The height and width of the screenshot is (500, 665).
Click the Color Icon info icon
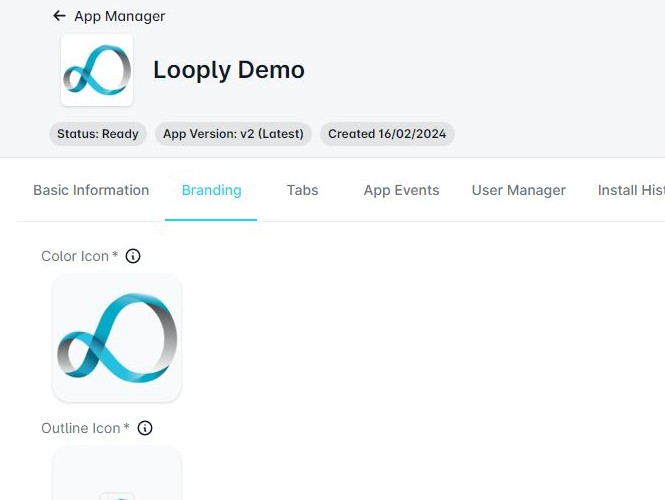click(x=133, y=256)
